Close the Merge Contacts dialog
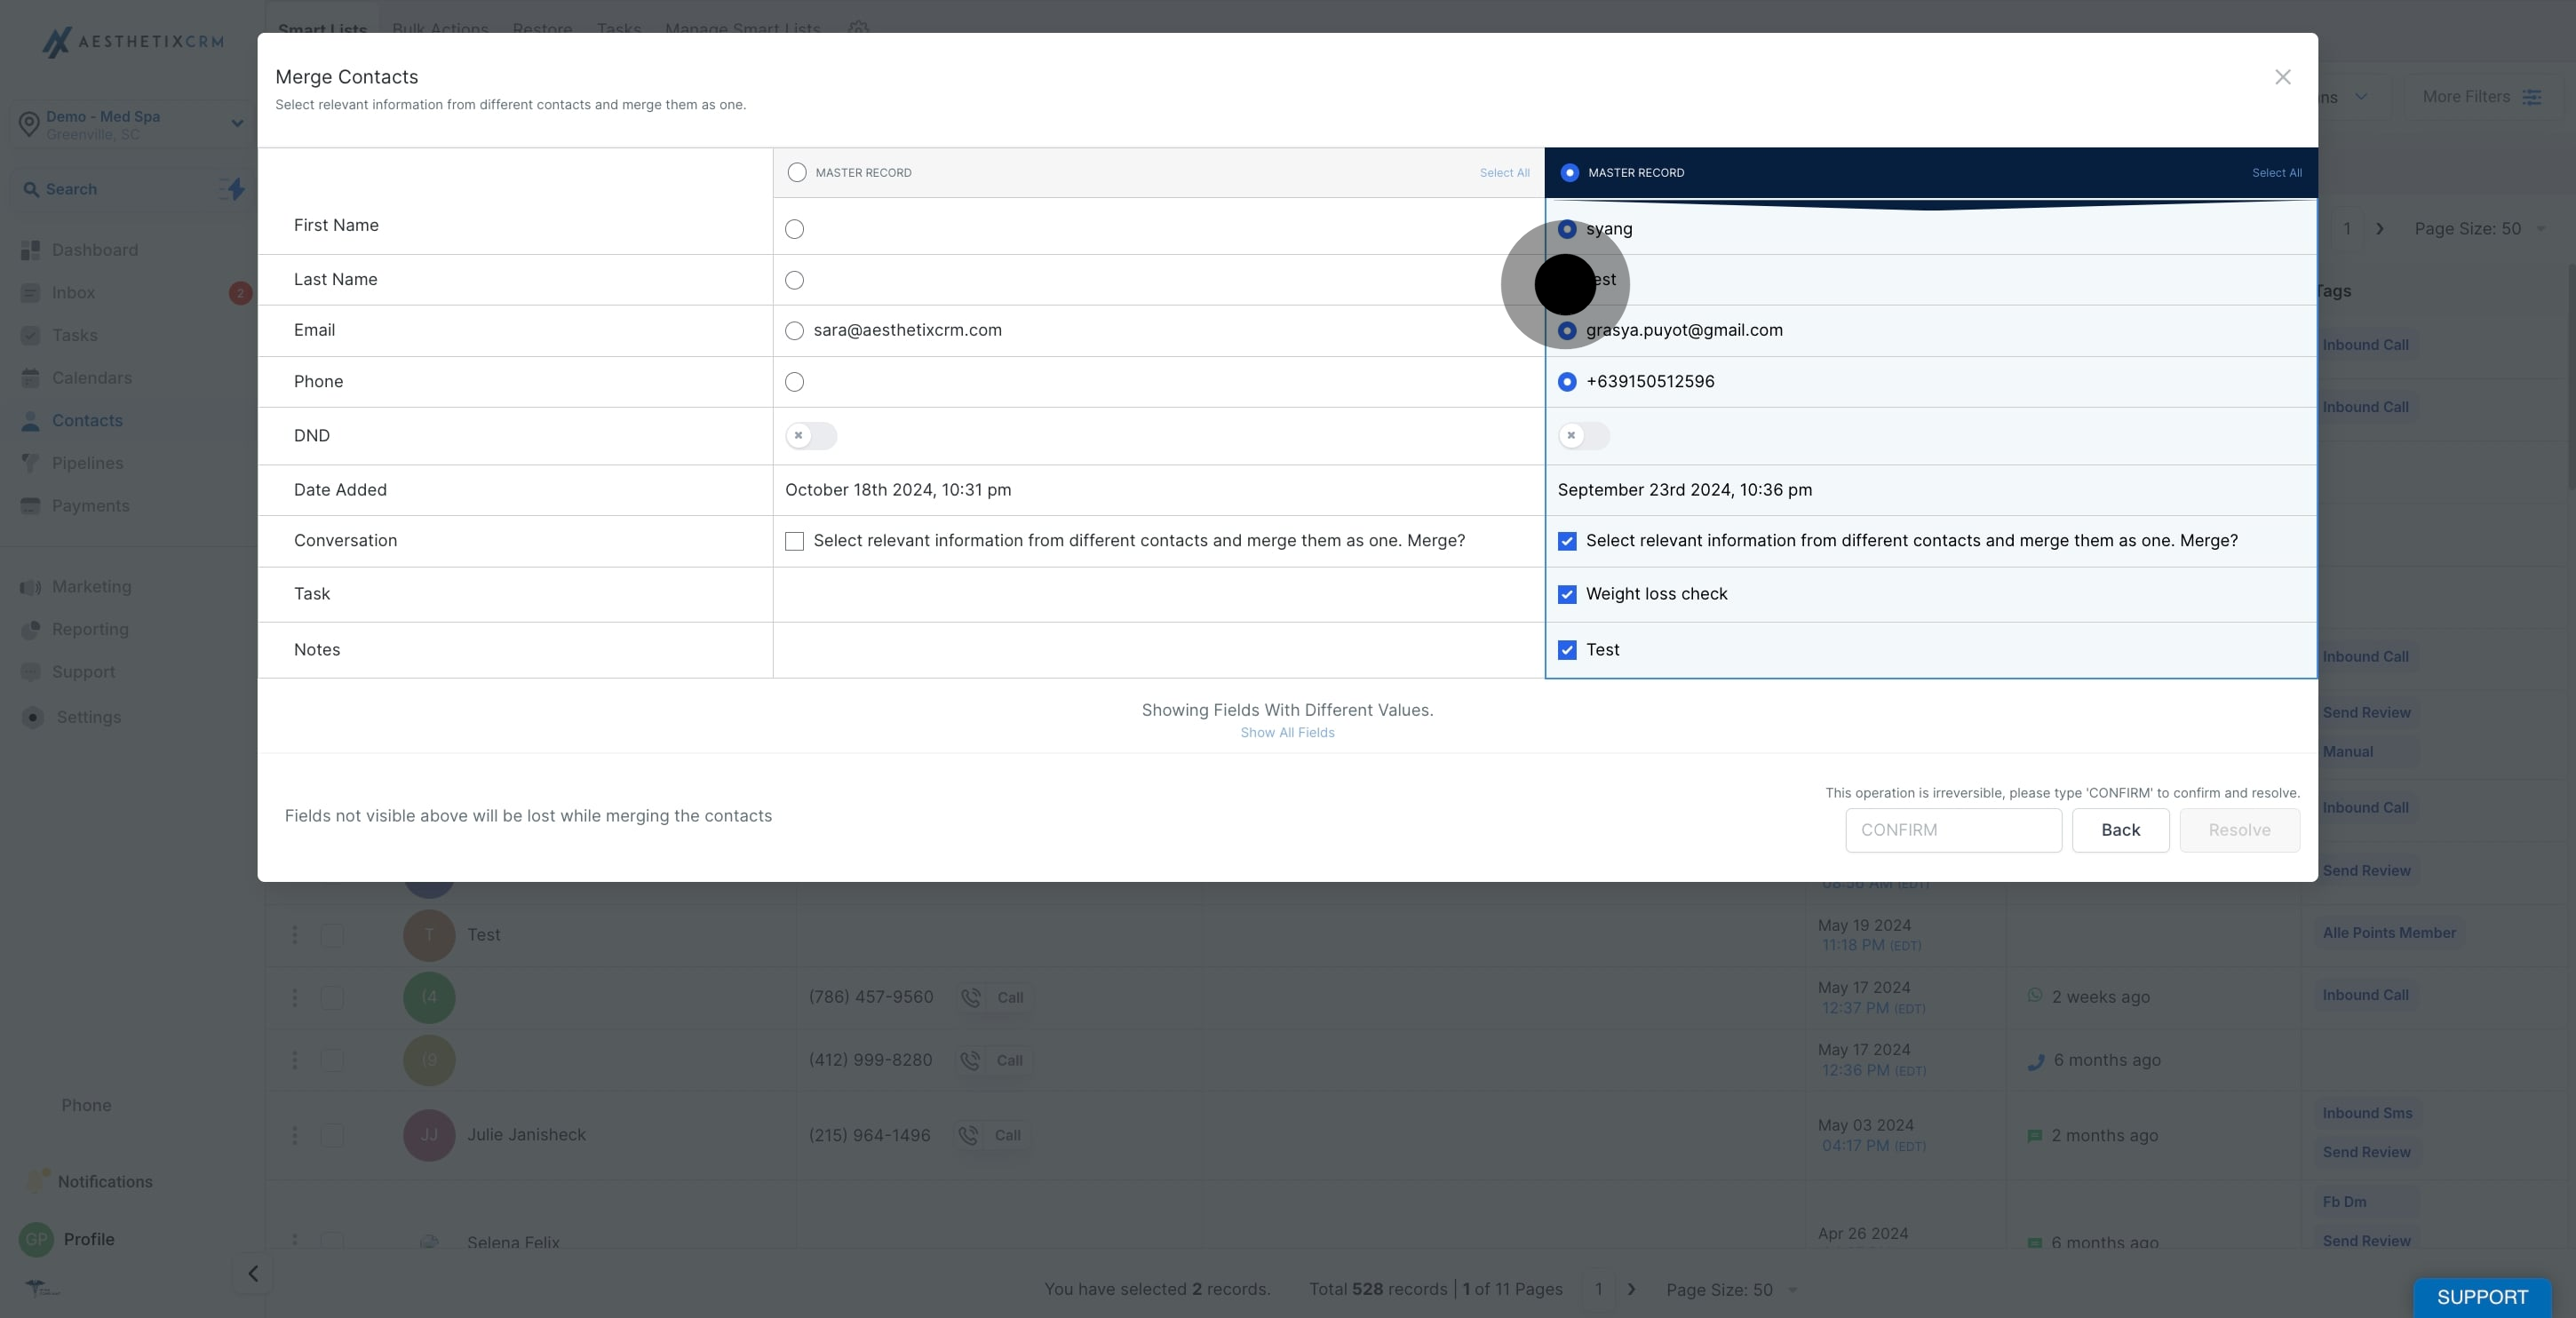This screenshot has width=2576, height=1318. coord(2282,77)
